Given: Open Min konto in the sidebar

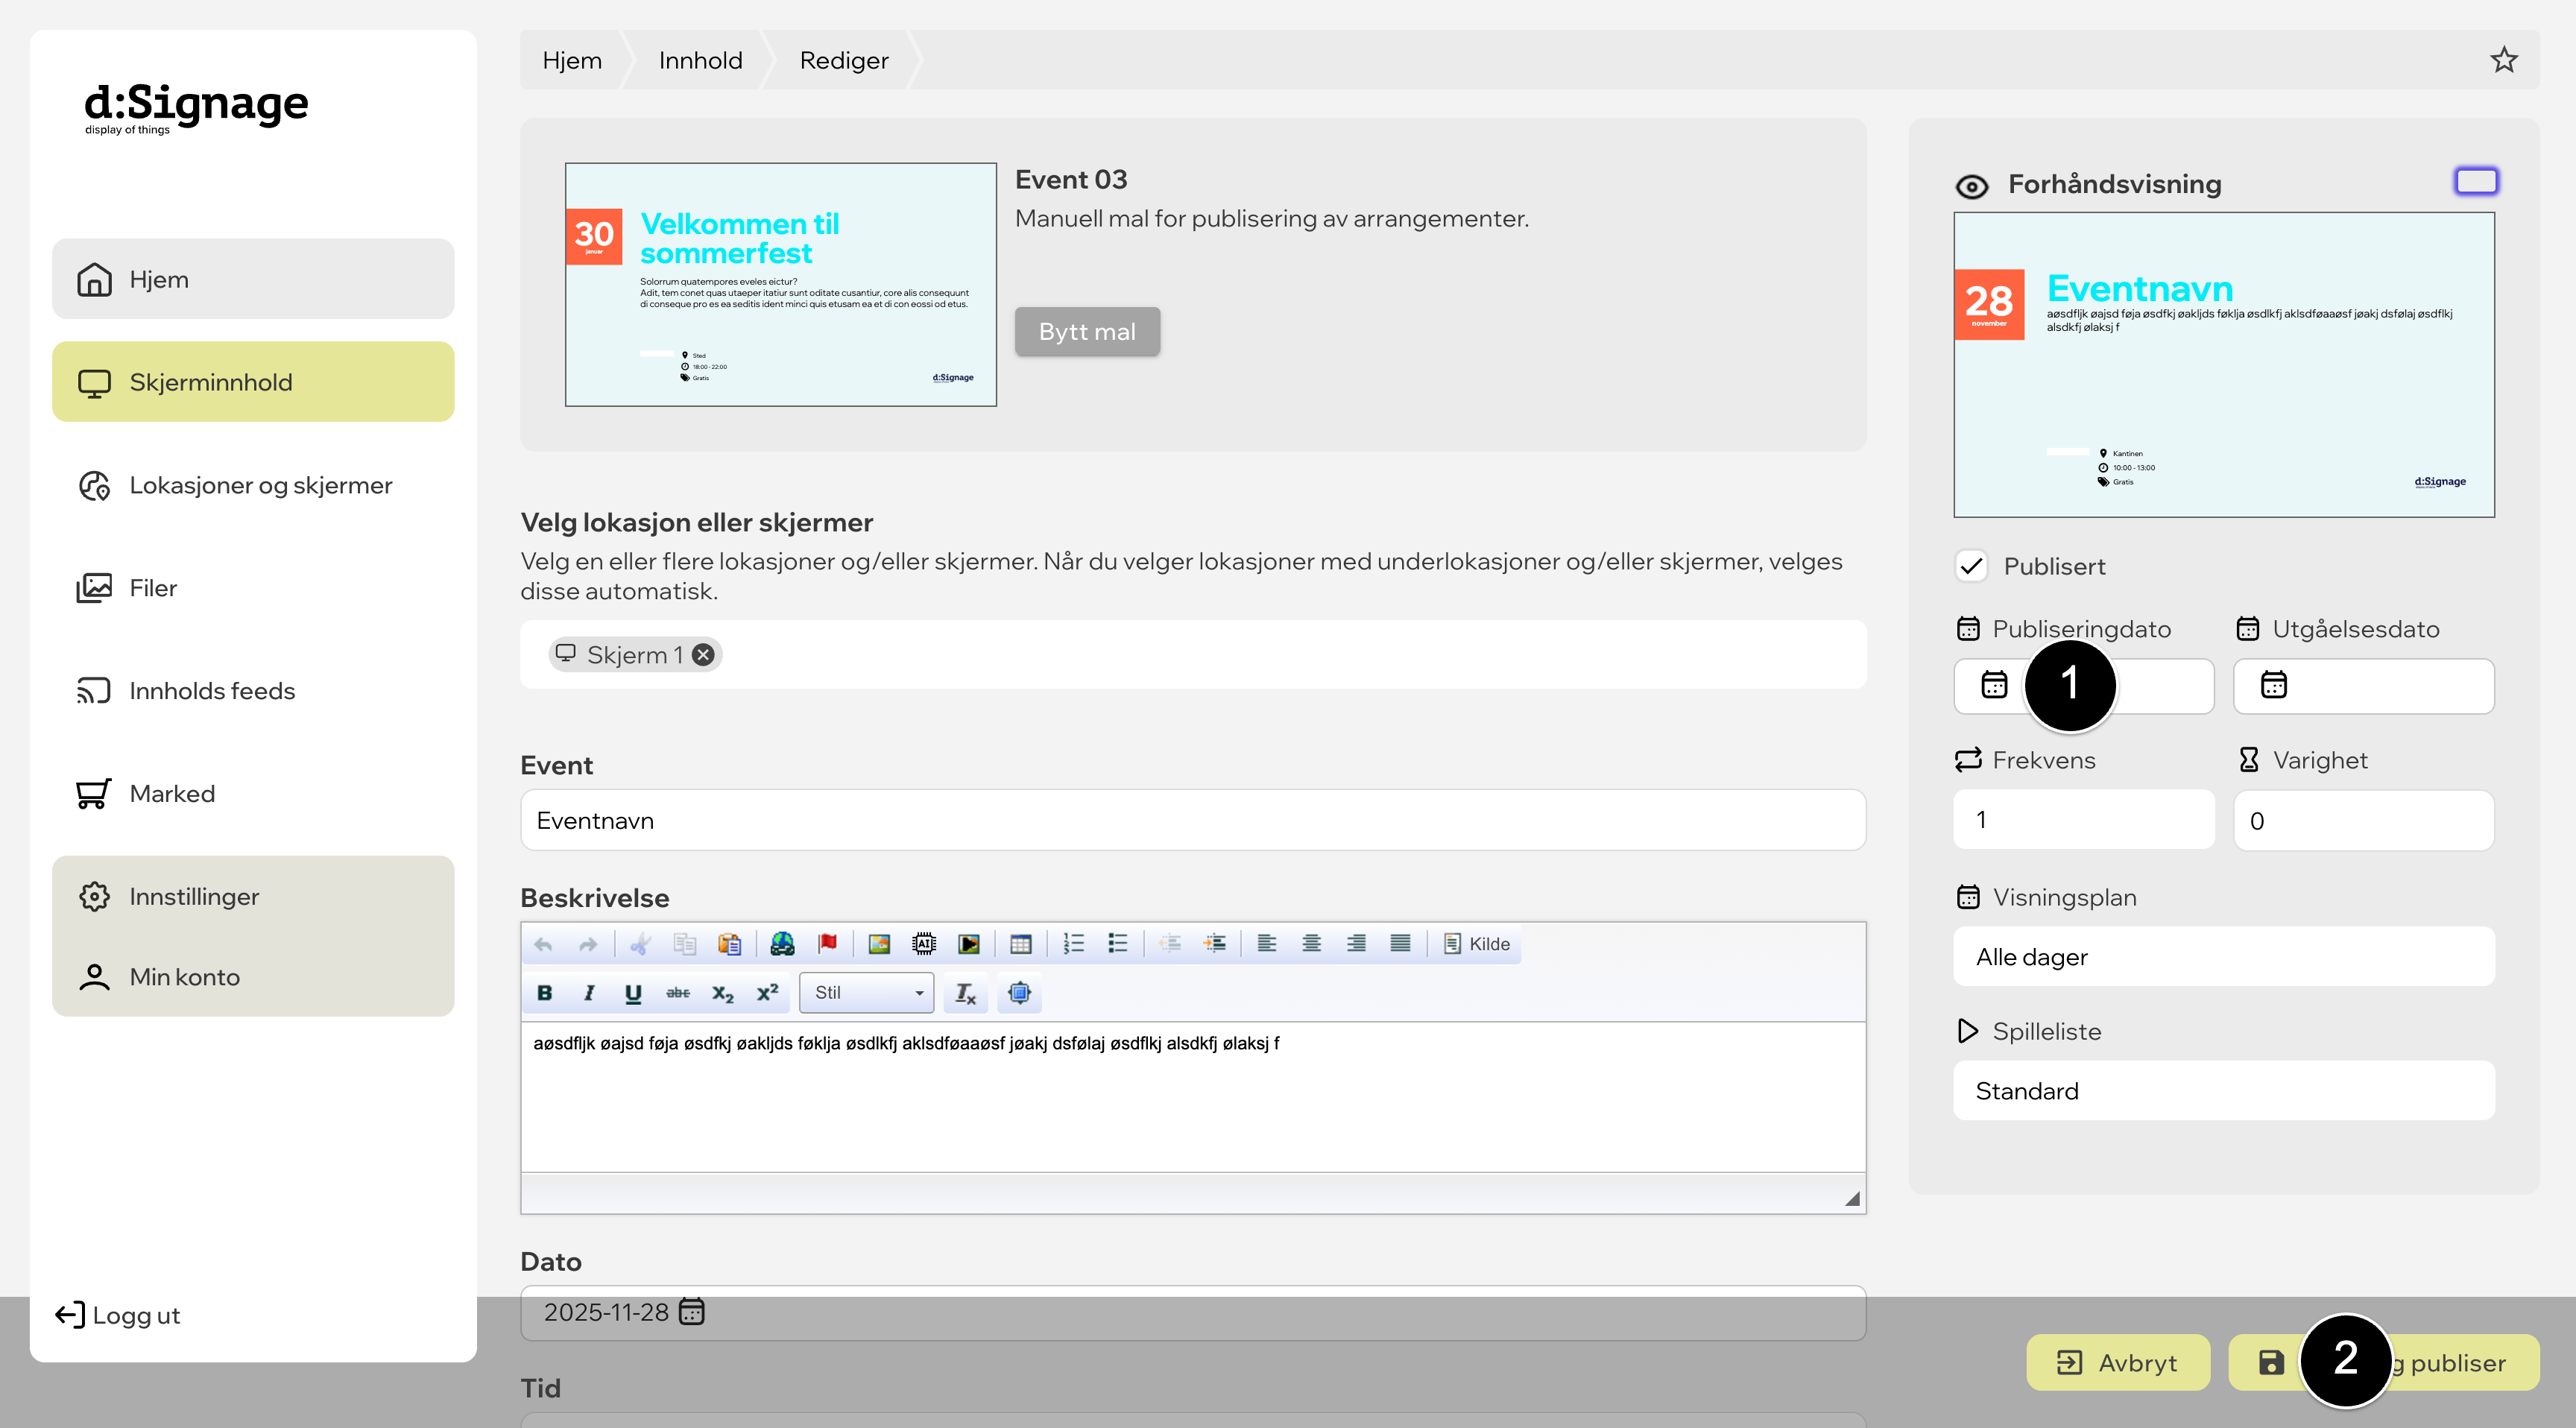Looking at the screenshot, I should point(253,977).
